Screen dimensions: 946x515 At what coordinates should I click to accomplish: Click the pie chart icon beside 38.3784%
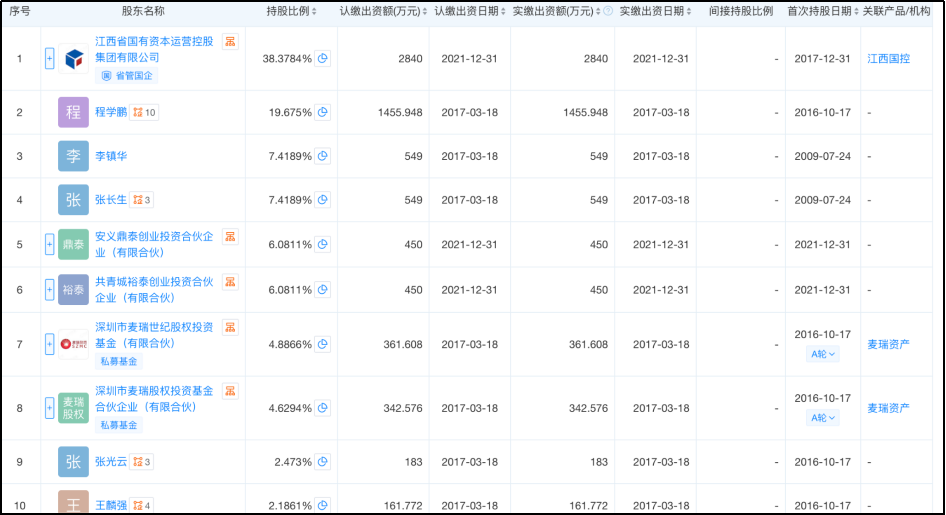click(323, 59)
